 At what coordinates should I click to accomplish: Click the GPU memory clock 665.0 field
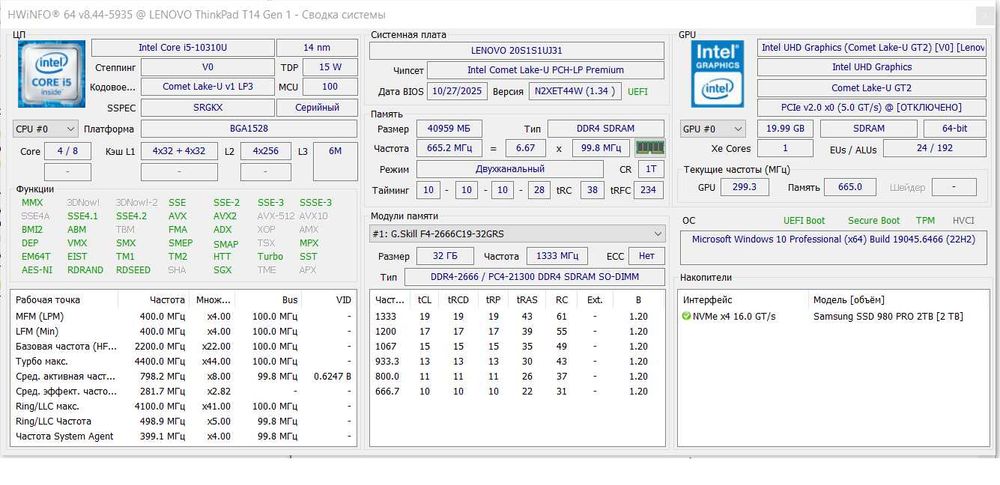click(850, 187)
